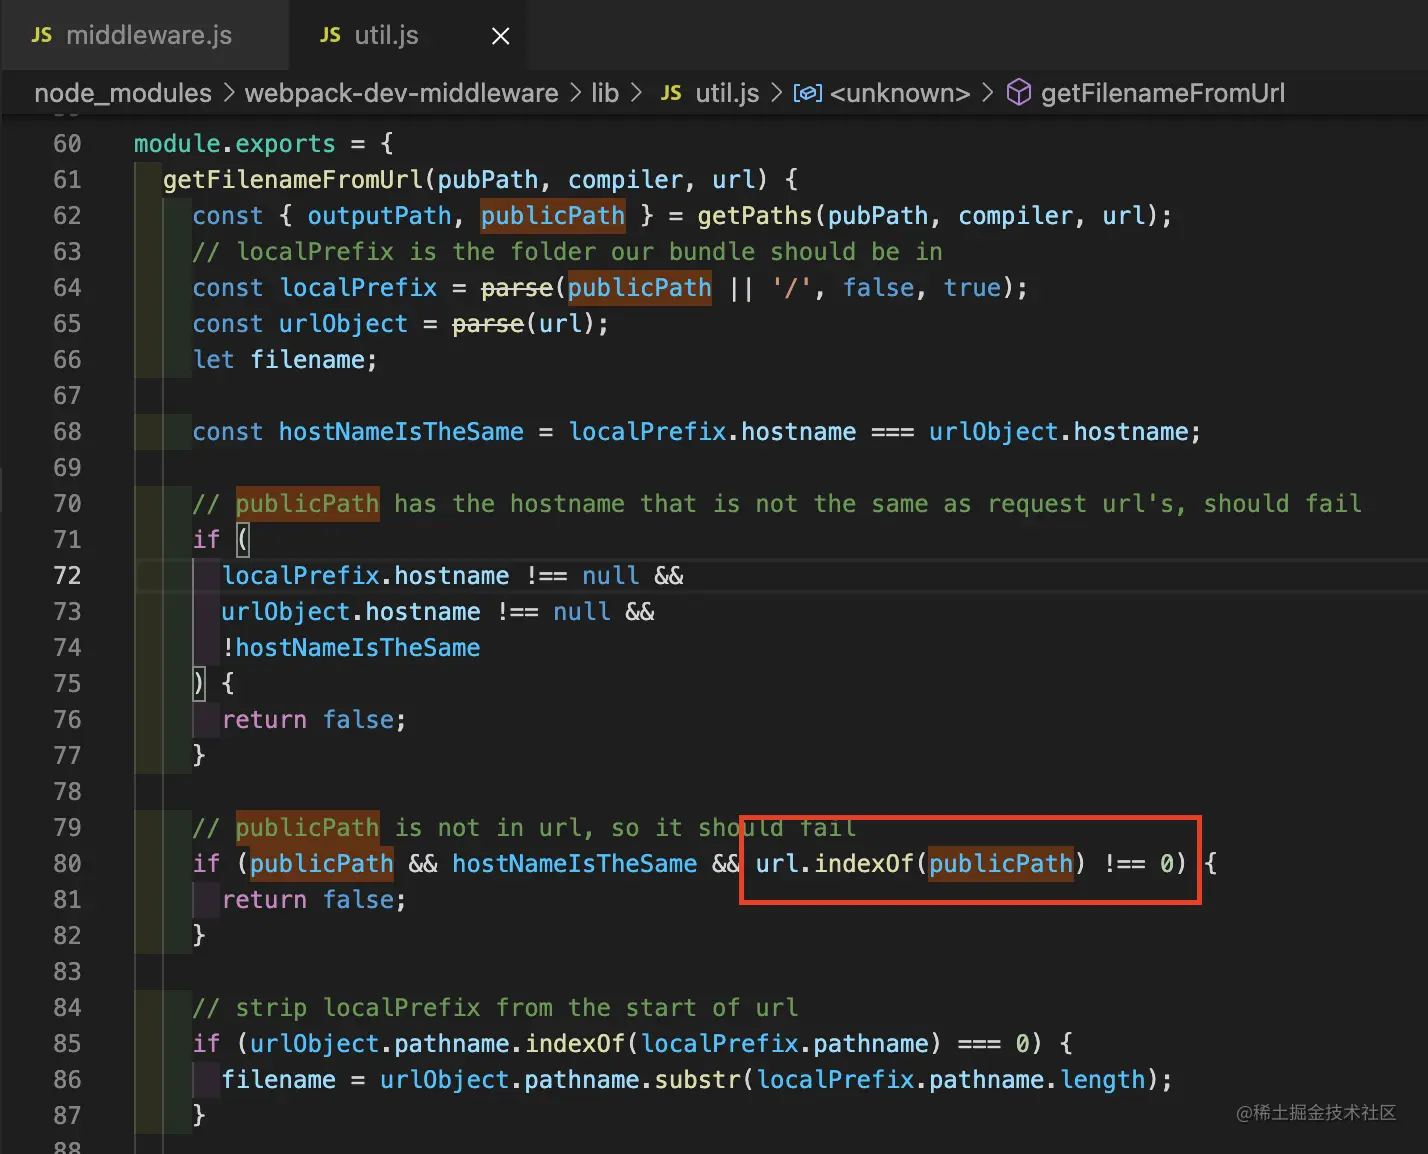
Task: Click 'substr' on line 86
Action: tap(698, 1080)
